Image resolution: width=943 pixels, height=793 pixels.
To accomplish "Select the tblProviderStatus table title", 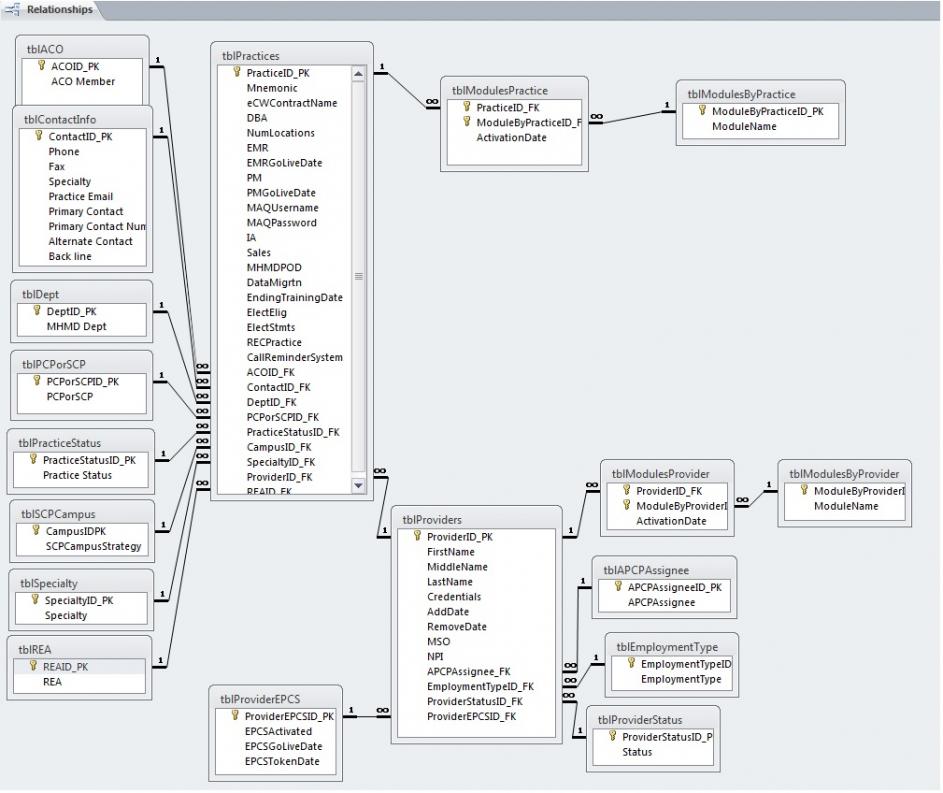I will click(x=640, y=720).
